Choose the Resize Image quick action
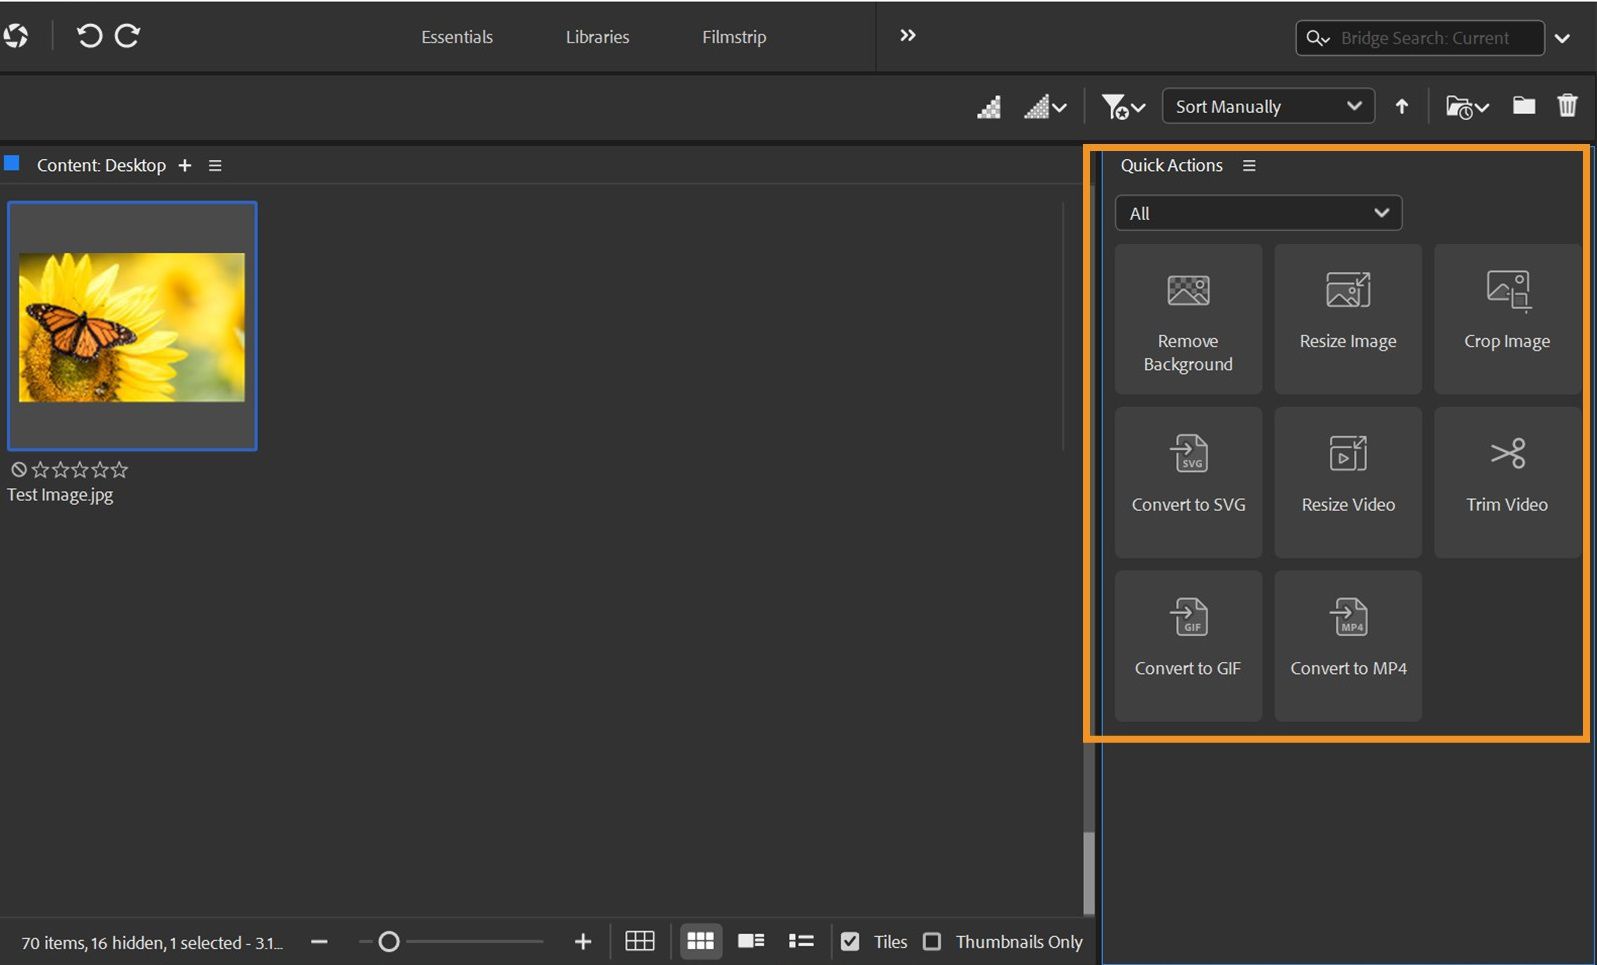 tap(1348, 319)
